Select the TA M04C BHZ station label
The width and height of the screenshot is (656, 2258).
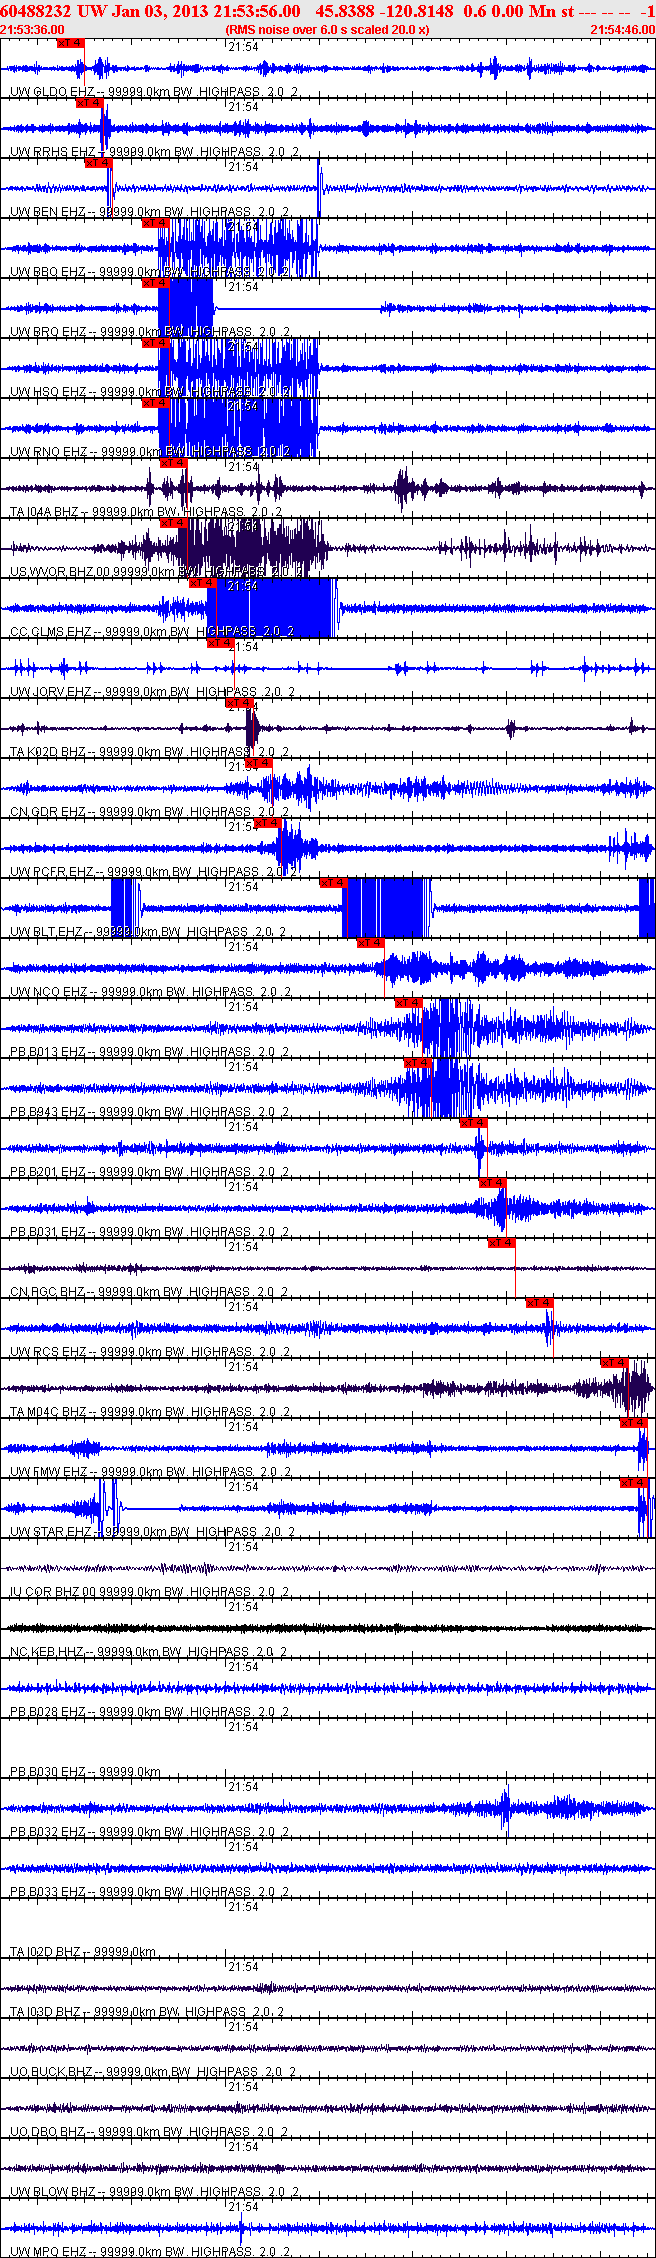coord(150,1412)
